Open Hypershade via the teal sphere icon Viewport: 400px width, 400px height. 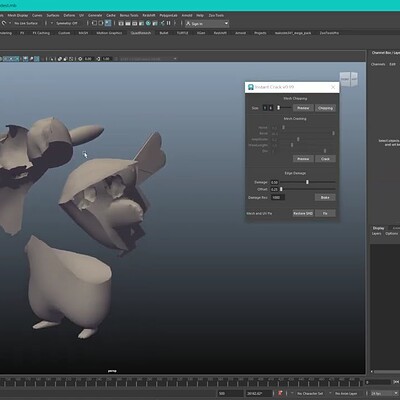[148, 23]
